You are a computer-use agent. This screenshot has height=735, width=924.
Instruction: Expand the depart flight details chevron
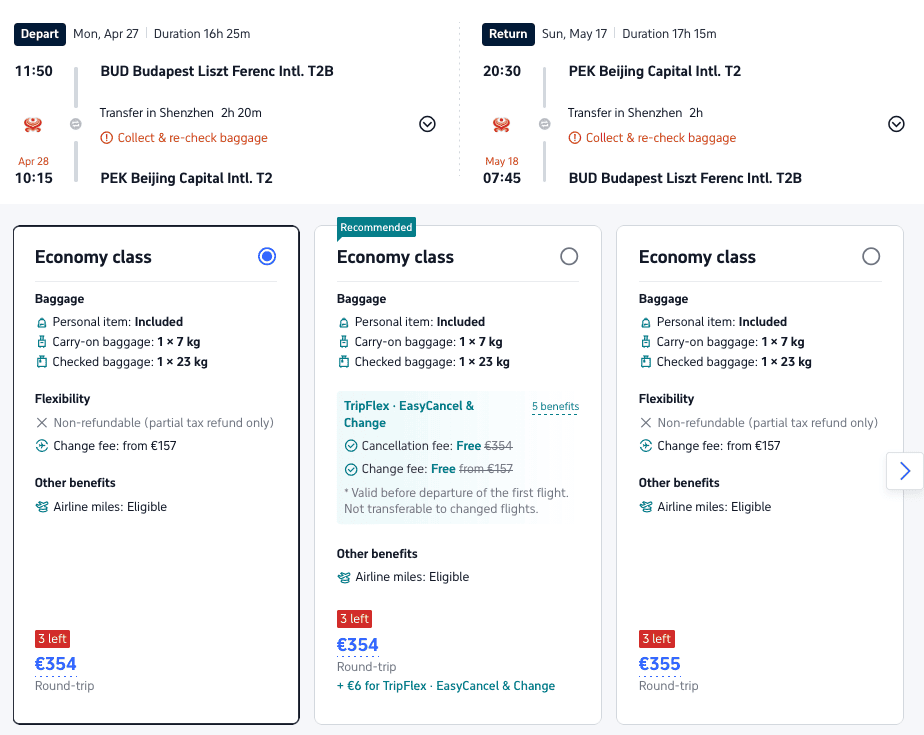427,124
